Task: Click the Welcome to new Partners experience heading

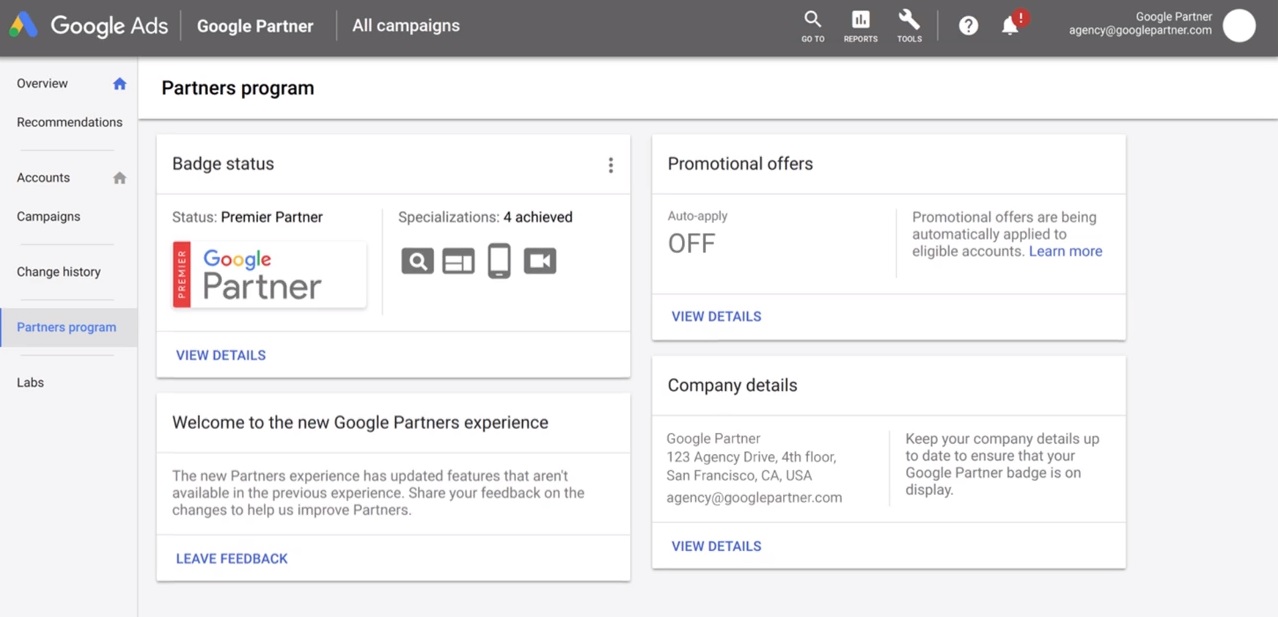Action: pyautogui.click(x=360, y=423)
